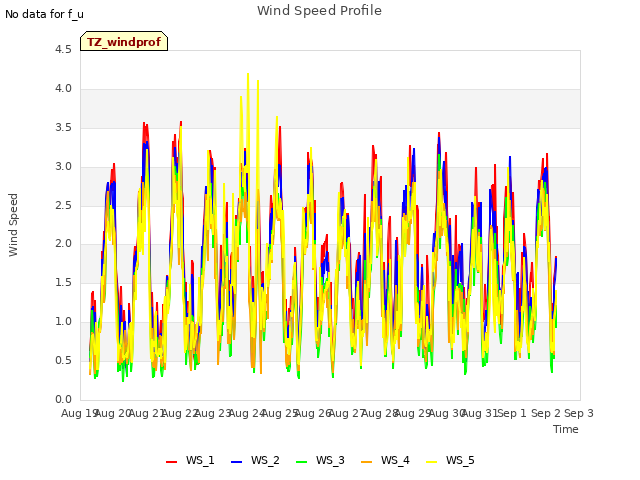Click the 4.5 y-axis tick label
640x480 pixels.
63,50
